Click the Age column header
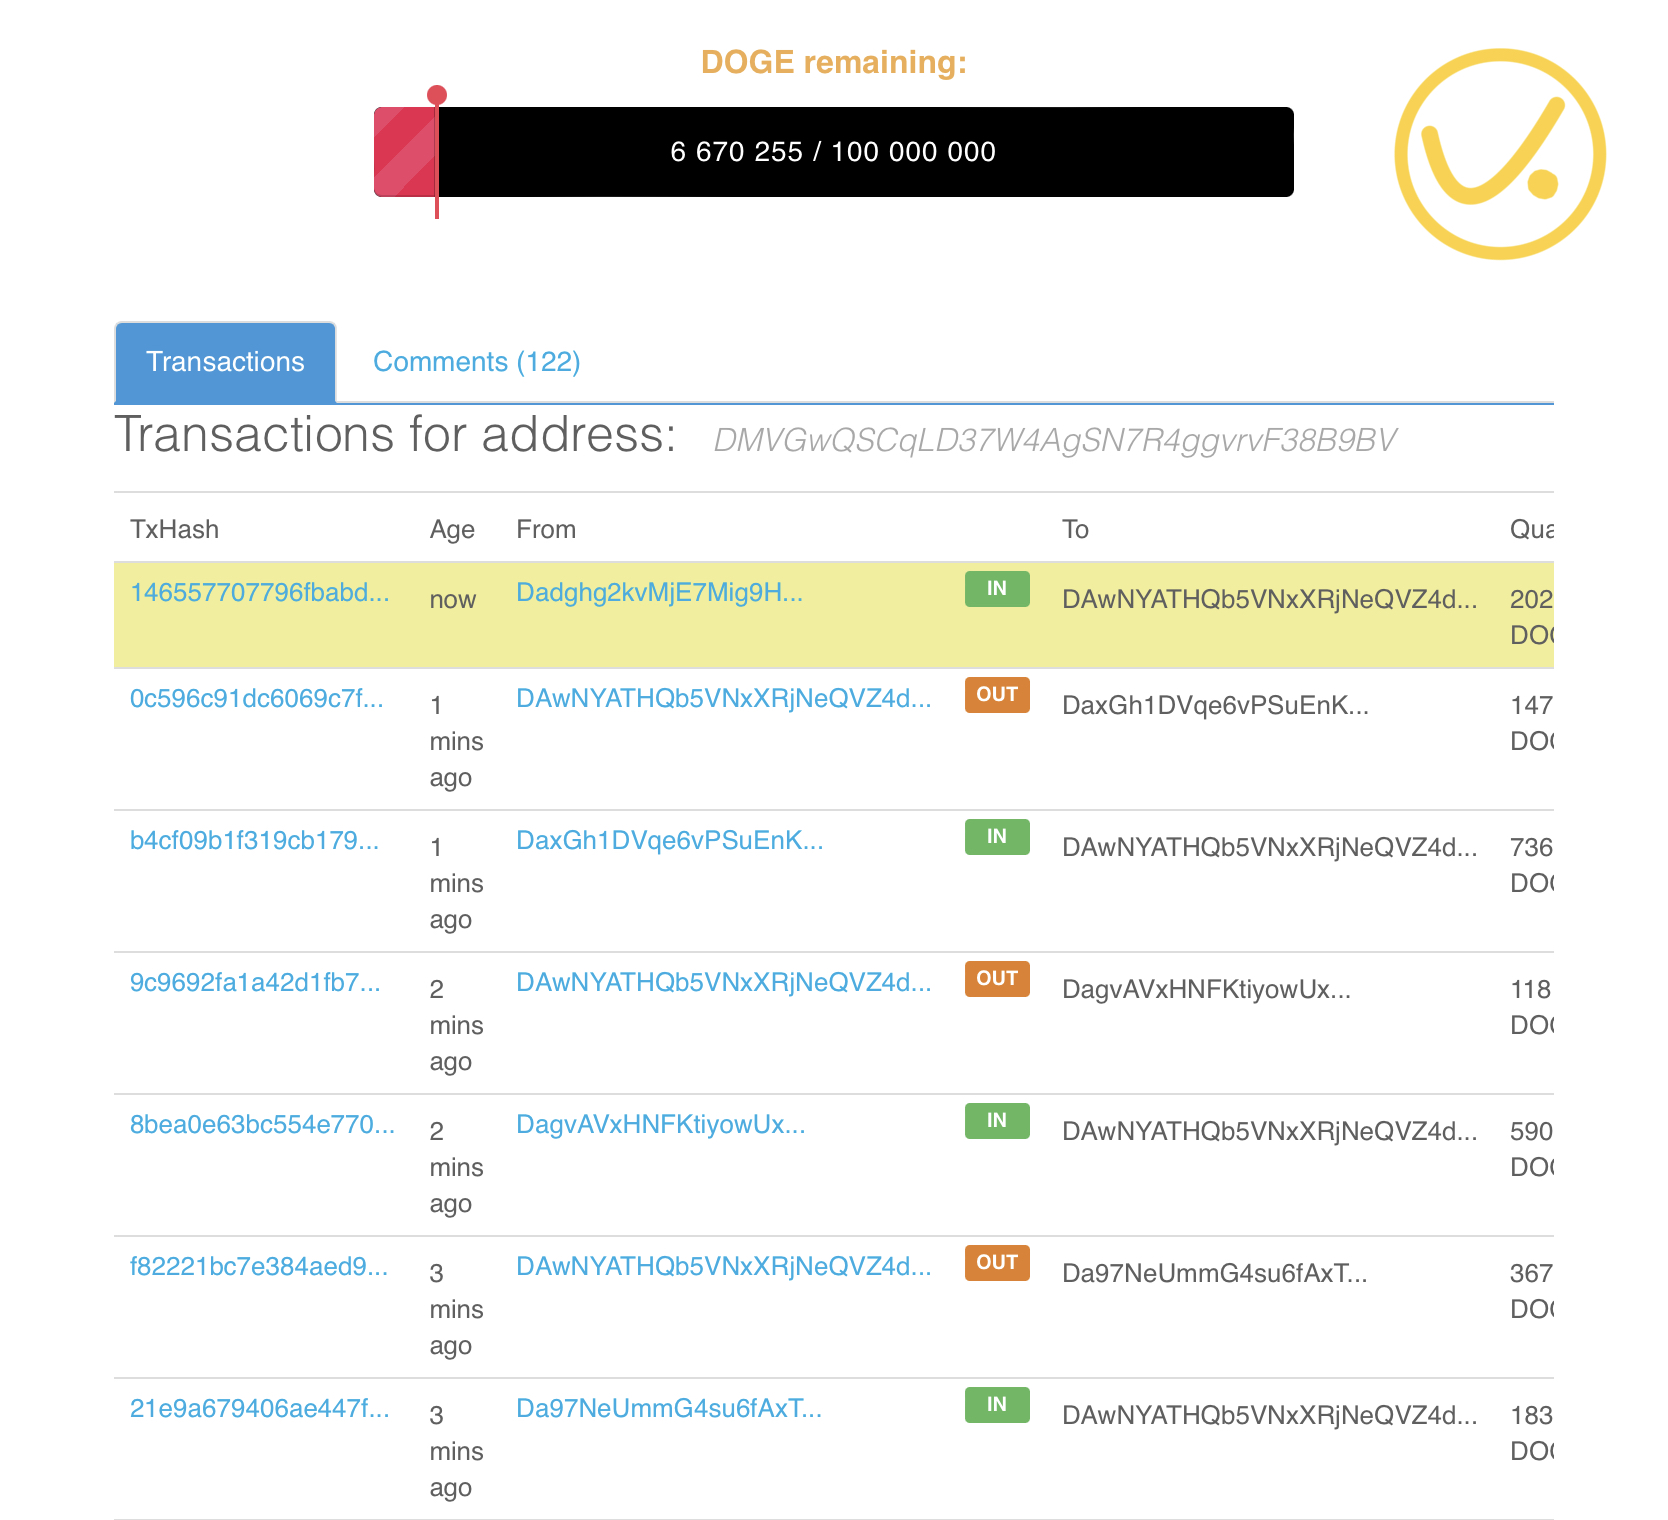 (x=452, y=529)
